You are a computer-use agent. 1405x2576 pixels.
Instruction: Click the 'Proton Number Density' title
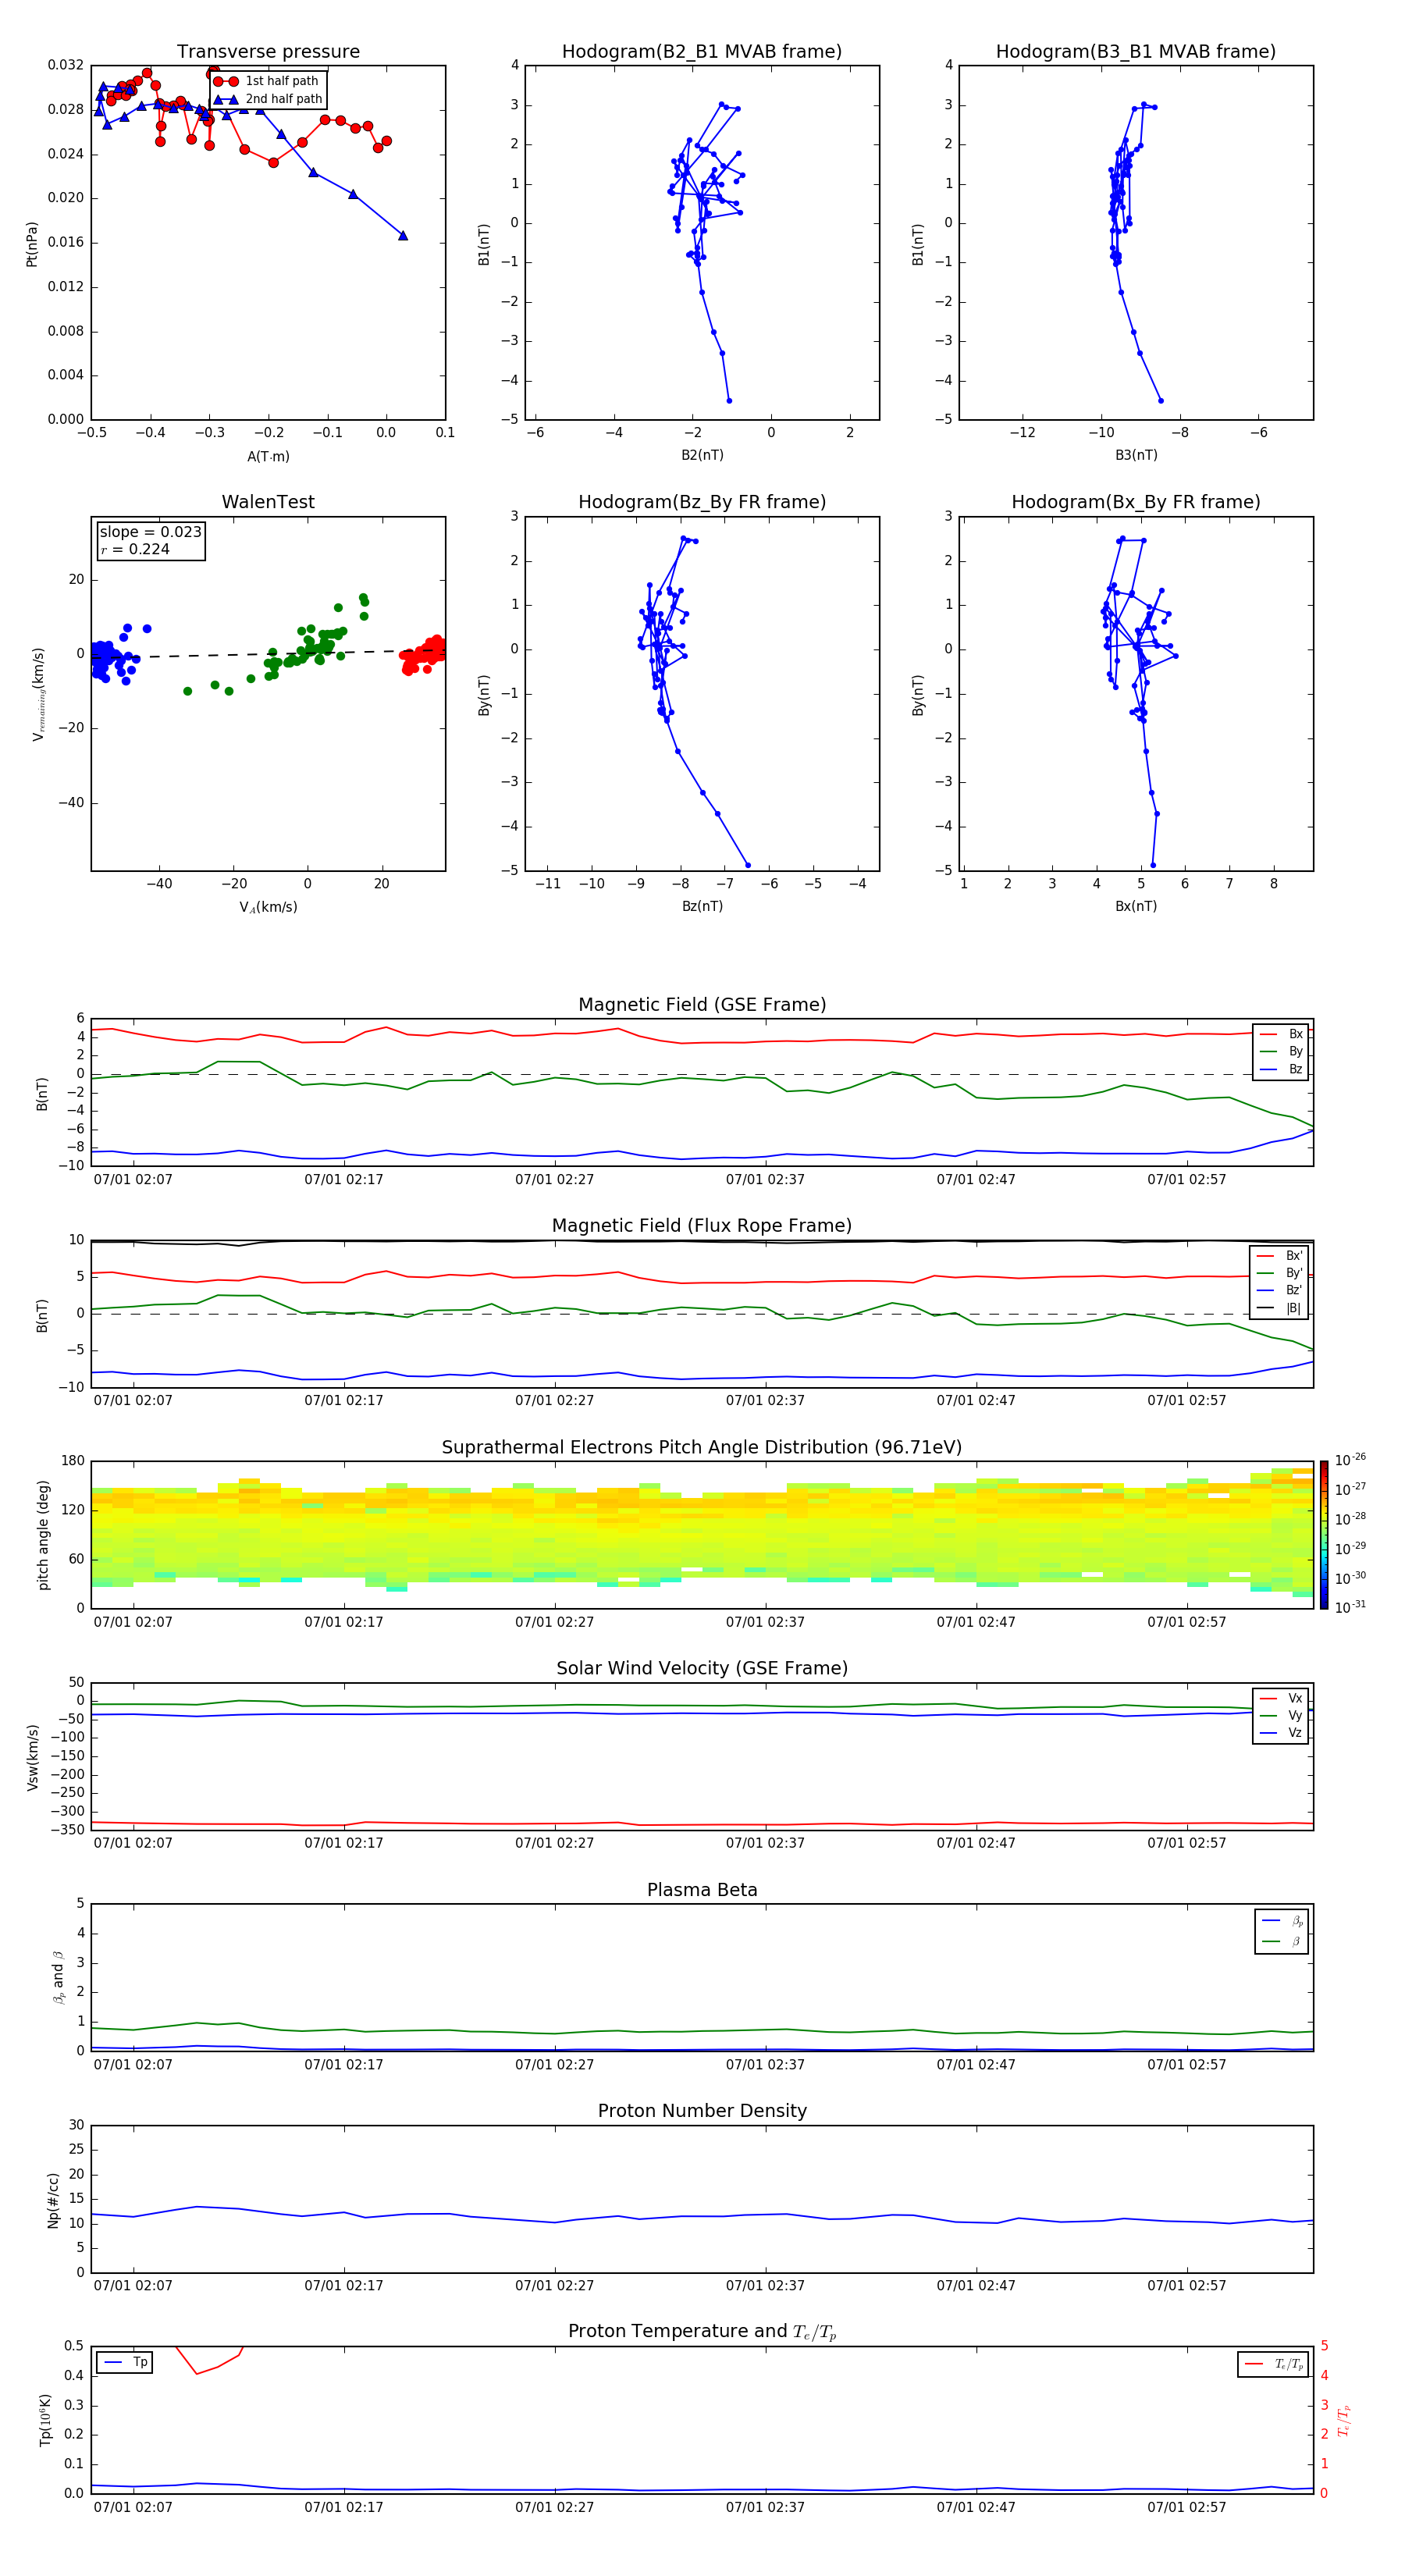702,2111
